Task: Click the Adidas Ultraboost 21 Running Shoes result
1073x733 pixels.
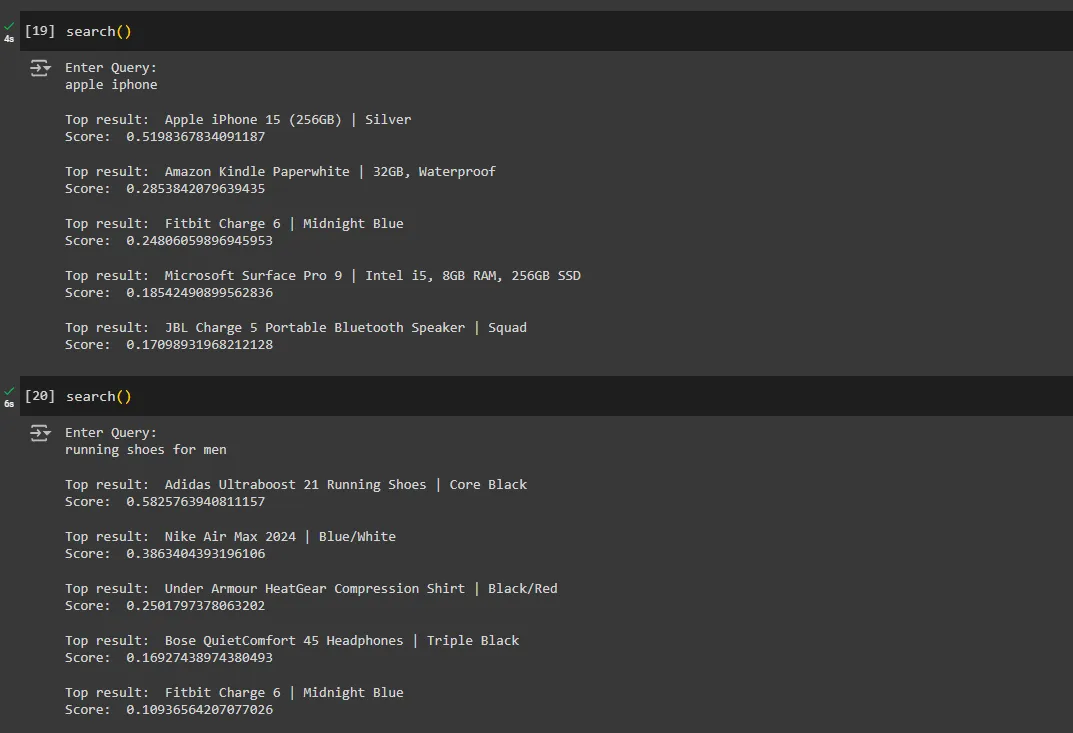Action: tap(296, 485)
